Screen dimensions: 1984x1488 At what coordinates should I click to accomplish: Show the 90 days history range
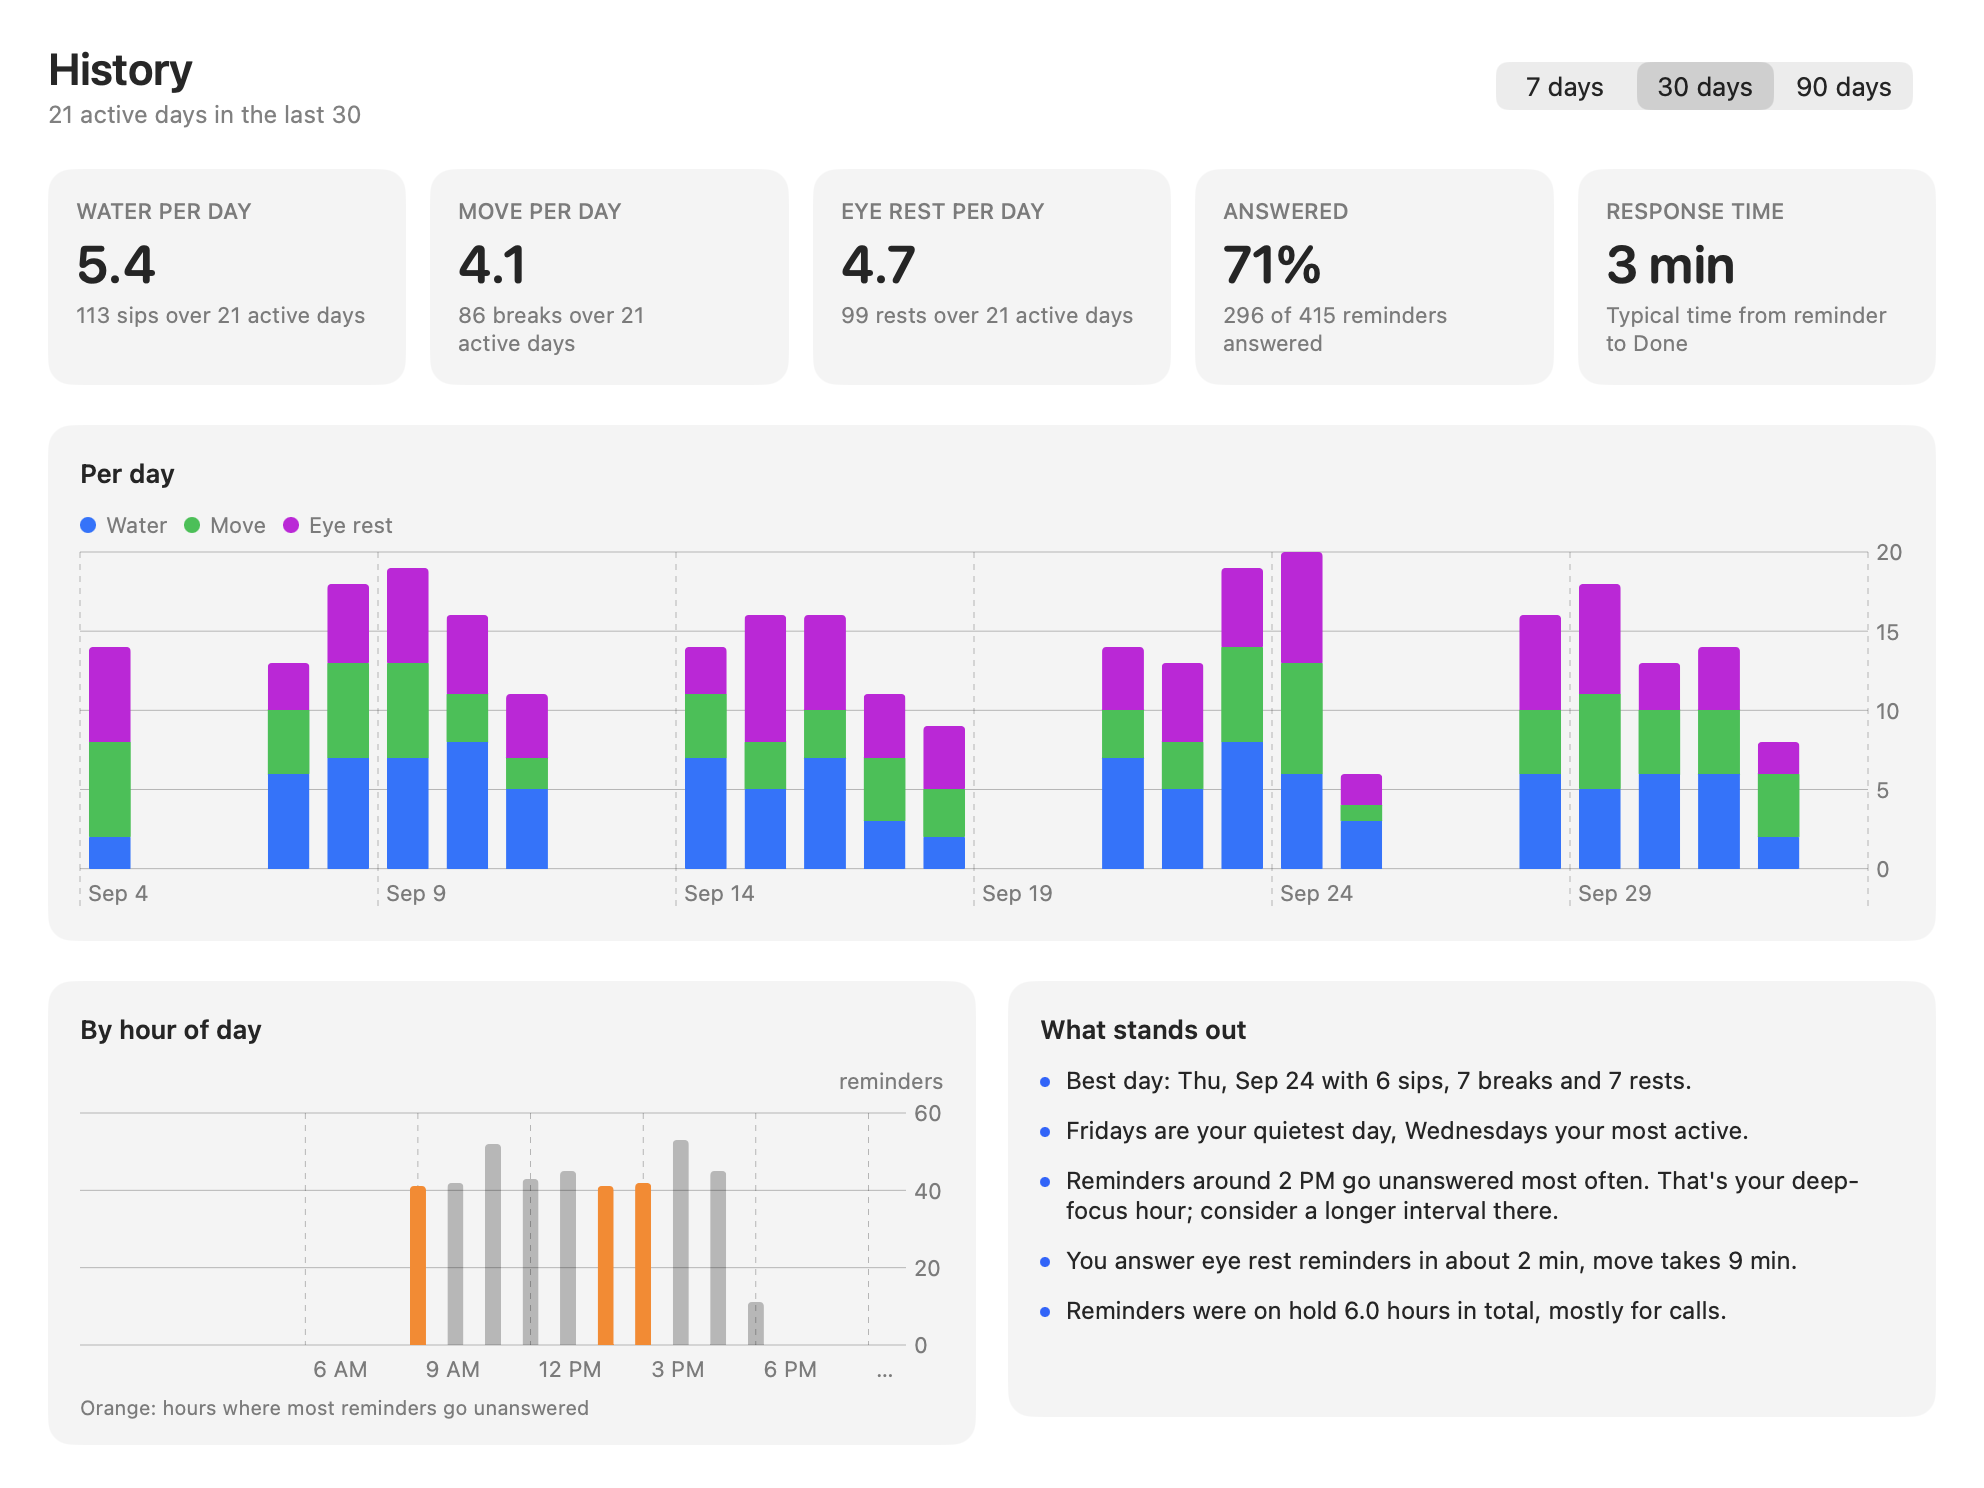click(x=1843, y=87)
